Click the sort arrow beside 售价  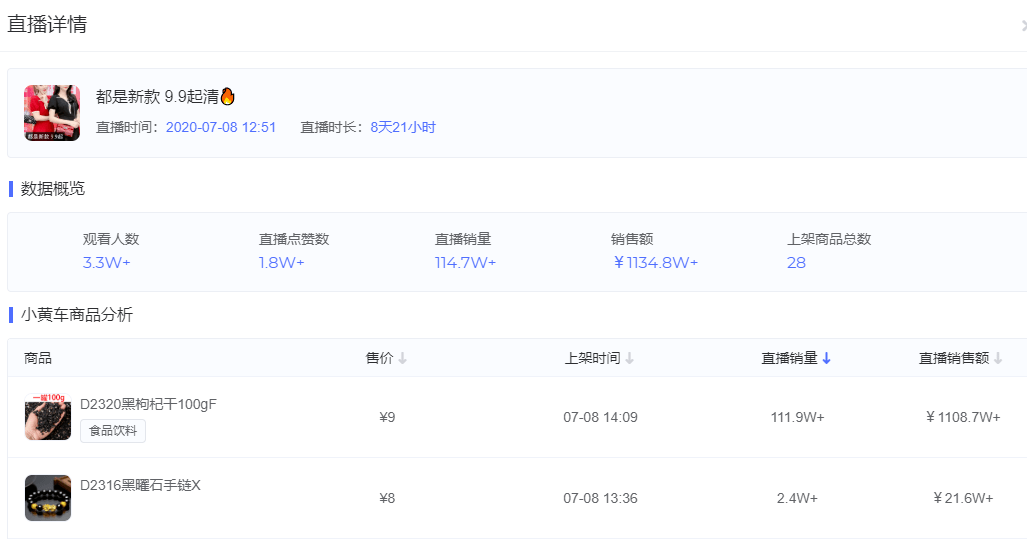(402, 359)
